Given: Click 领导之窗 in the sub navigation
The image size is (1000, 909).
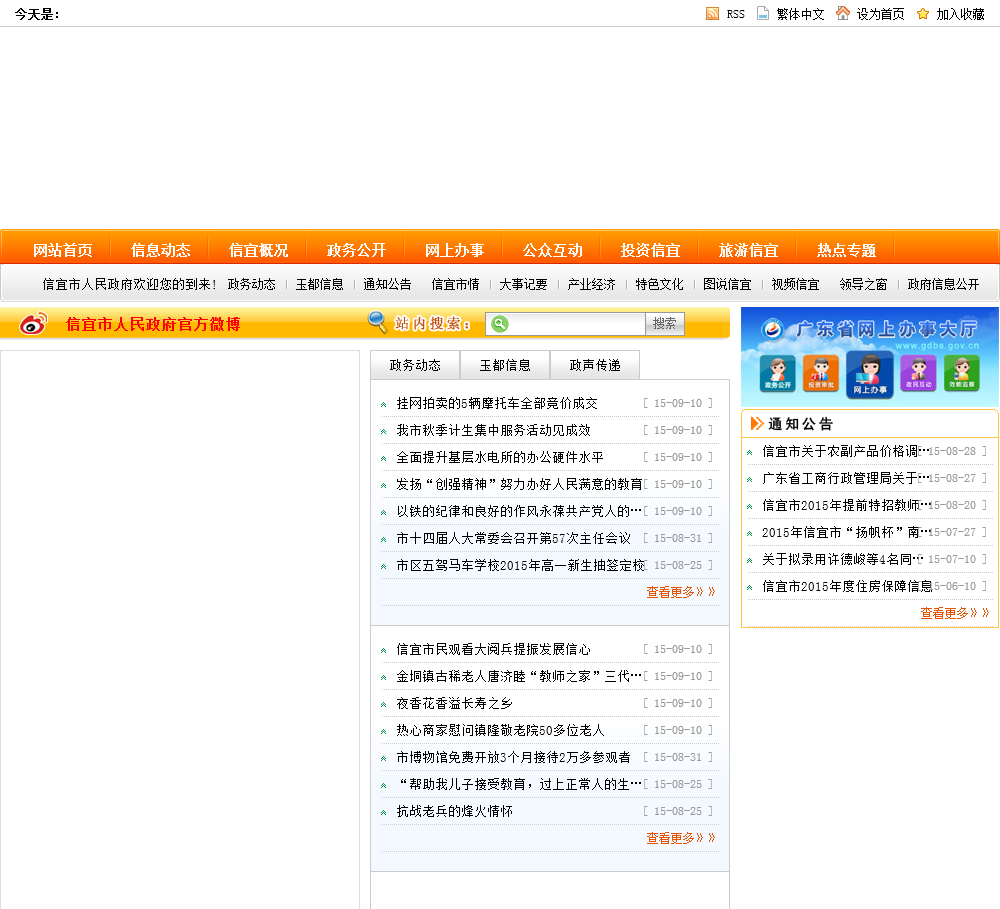Looking at the screenshot, I should pyautogui.click(x=864, y=284).
